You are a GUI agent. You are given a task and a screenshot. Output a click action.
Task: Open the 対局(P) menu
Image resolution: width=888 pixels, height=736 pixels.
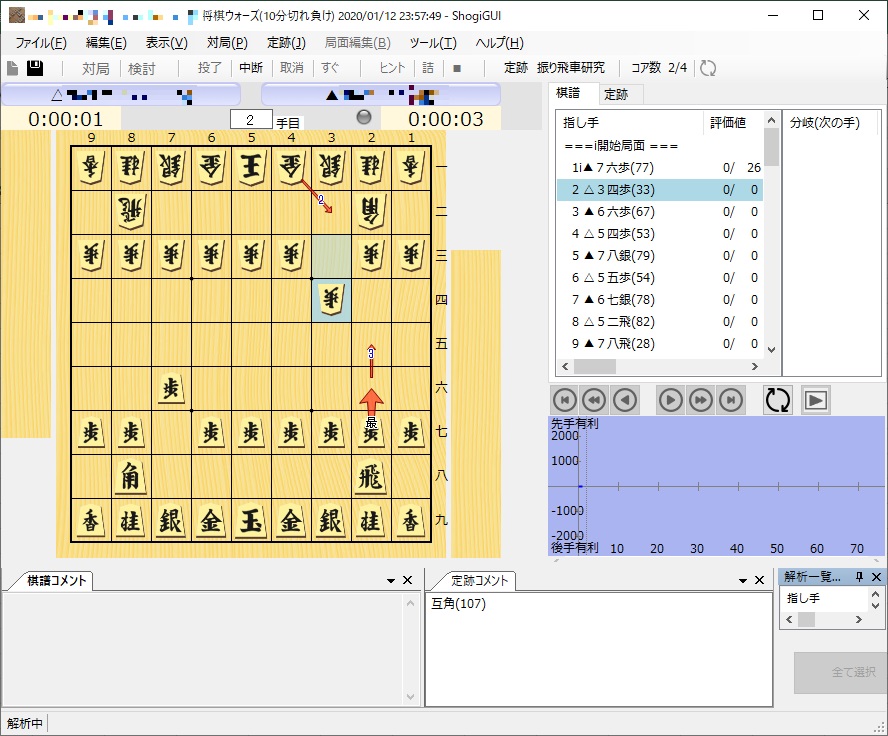pos(227,43)
